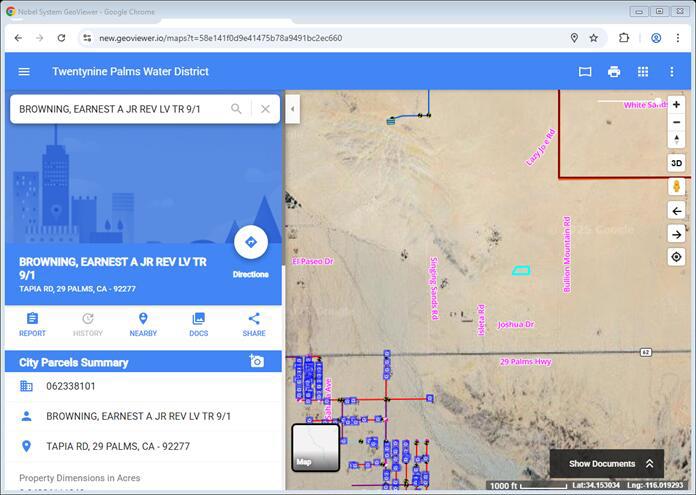Screen dimensions: 696x495
Task: Open the apps grid icon
Action: tap(643, 72)
